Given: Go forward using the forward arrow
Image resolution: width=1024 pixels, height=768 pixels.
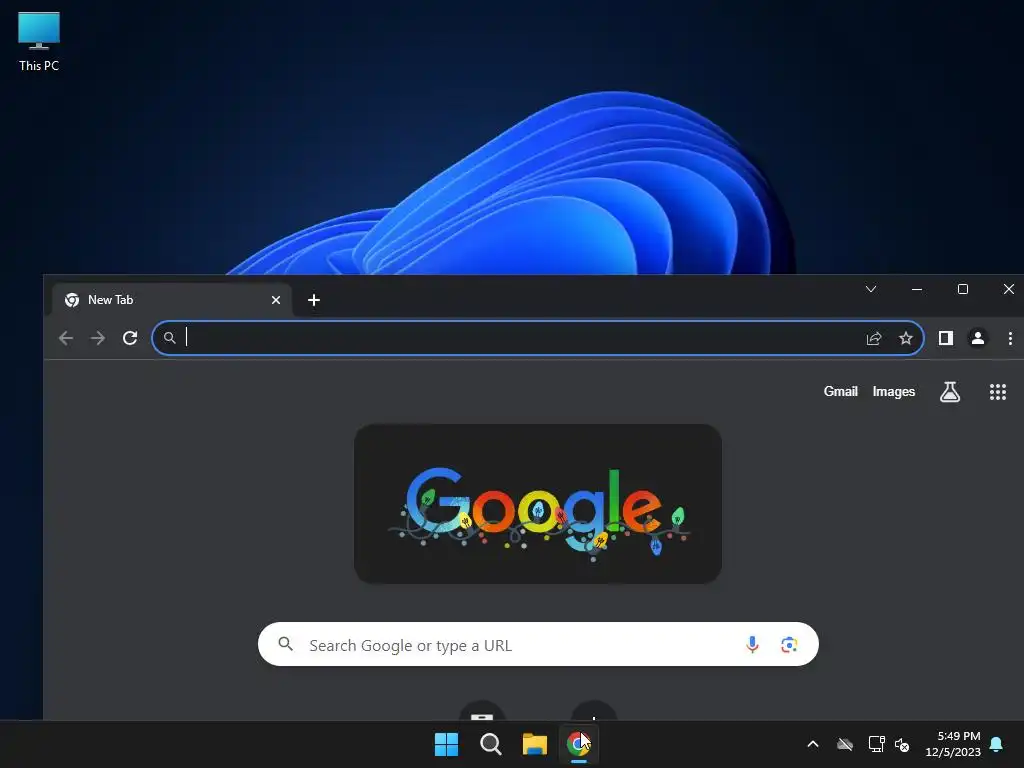Looking at the screenshot, I should coord(98,338).
